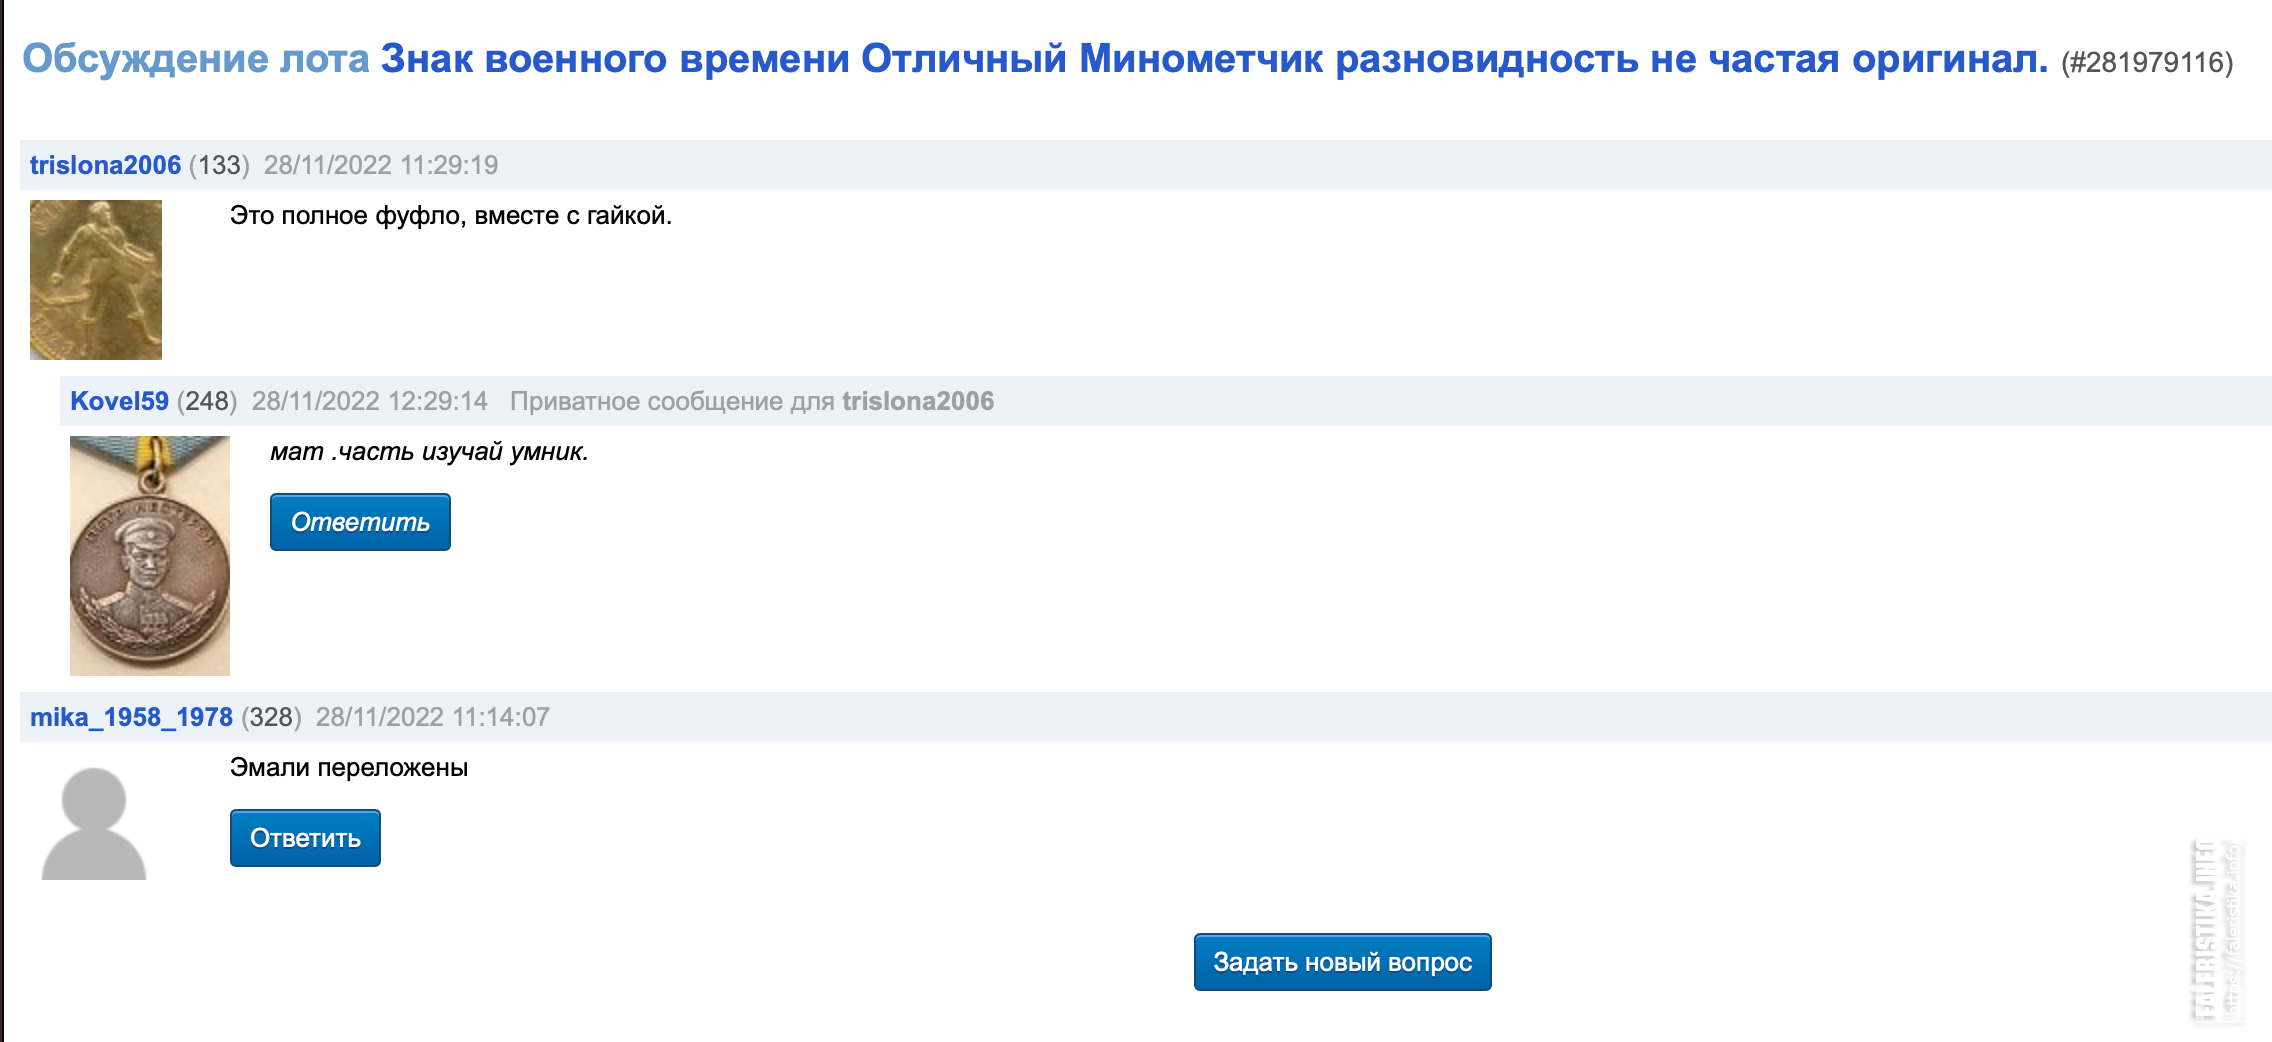This screenshot has height=1042, width=2272.
Task: Click mika_1958_1978's default silhouette avatar
Action: click(94, 824)
